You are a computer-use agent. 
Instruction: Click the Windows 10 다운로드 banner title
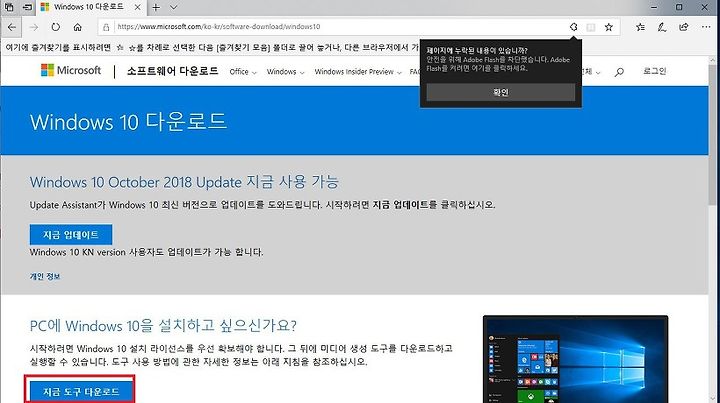coord(129,122)
